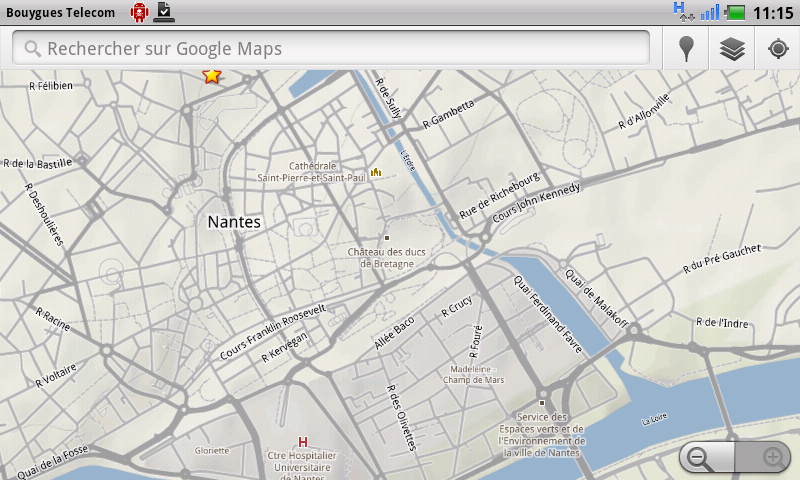Tap the La Loire river label
The image size is (800, 480).
click(654, 419)
